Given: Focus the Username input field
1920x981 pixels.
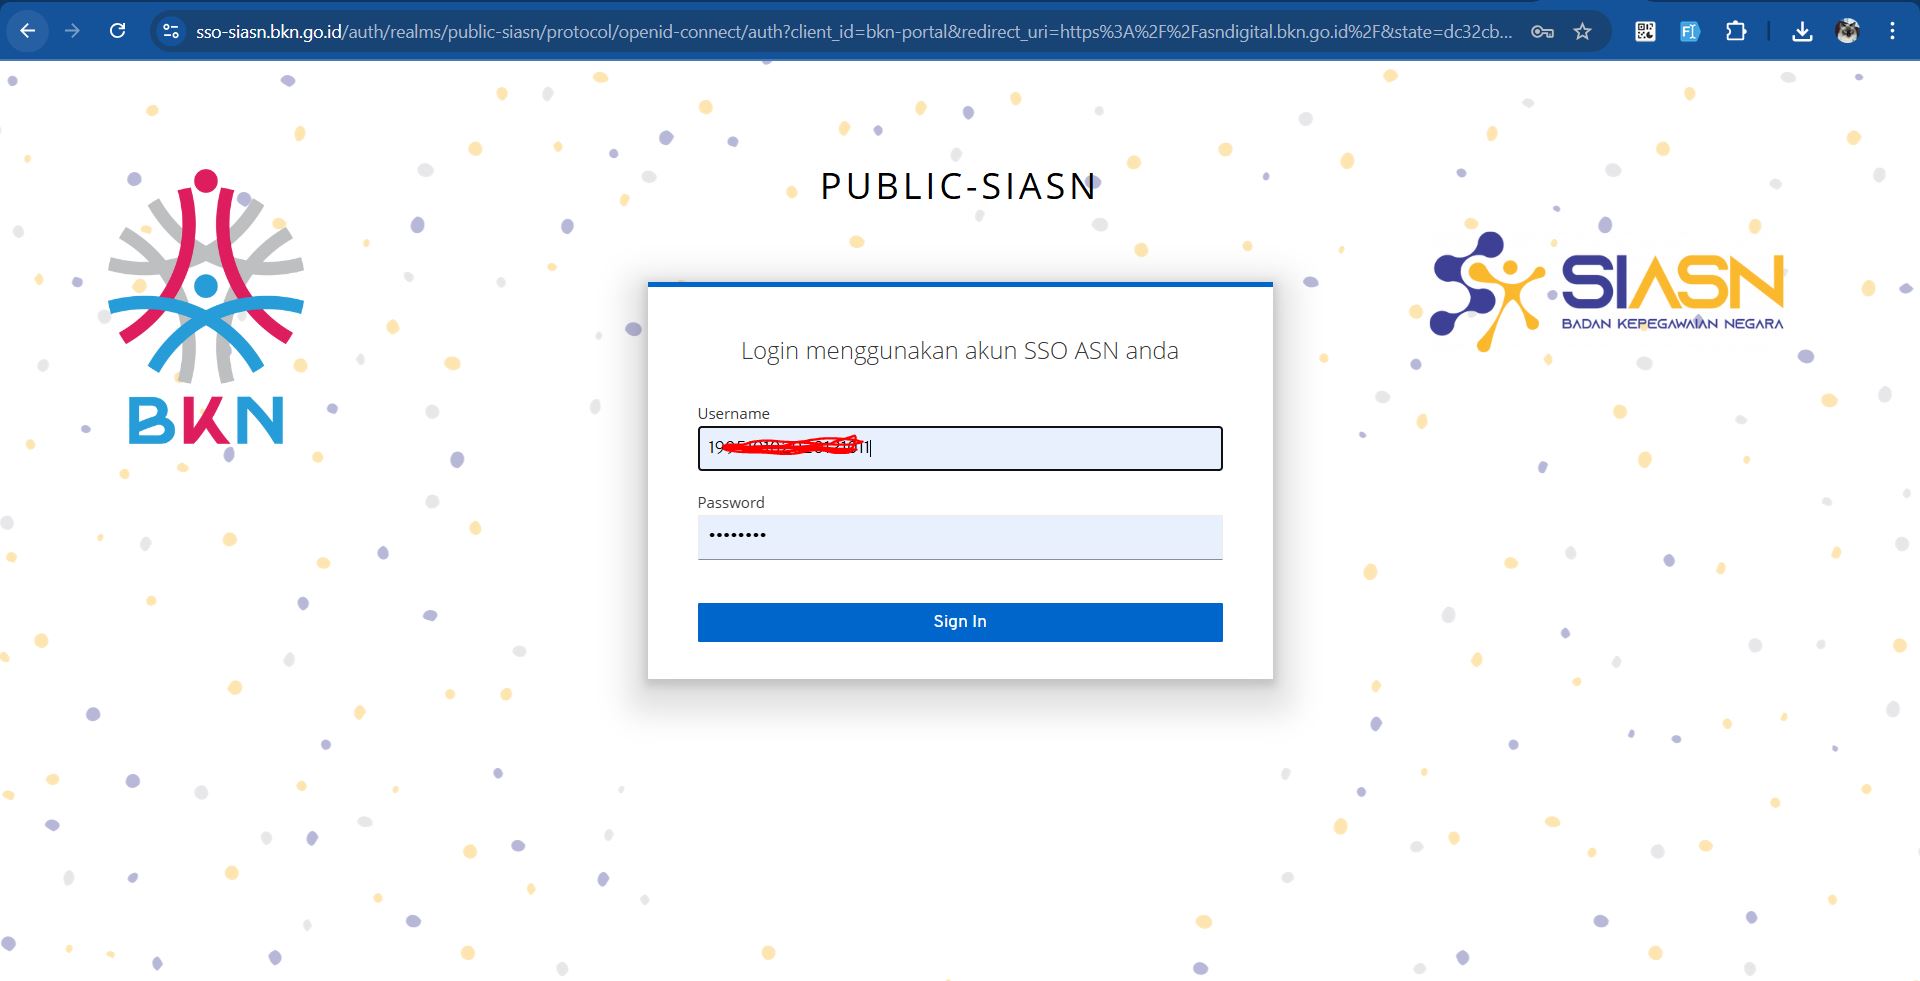Looking at the screenshot, I should point(1040,448).
